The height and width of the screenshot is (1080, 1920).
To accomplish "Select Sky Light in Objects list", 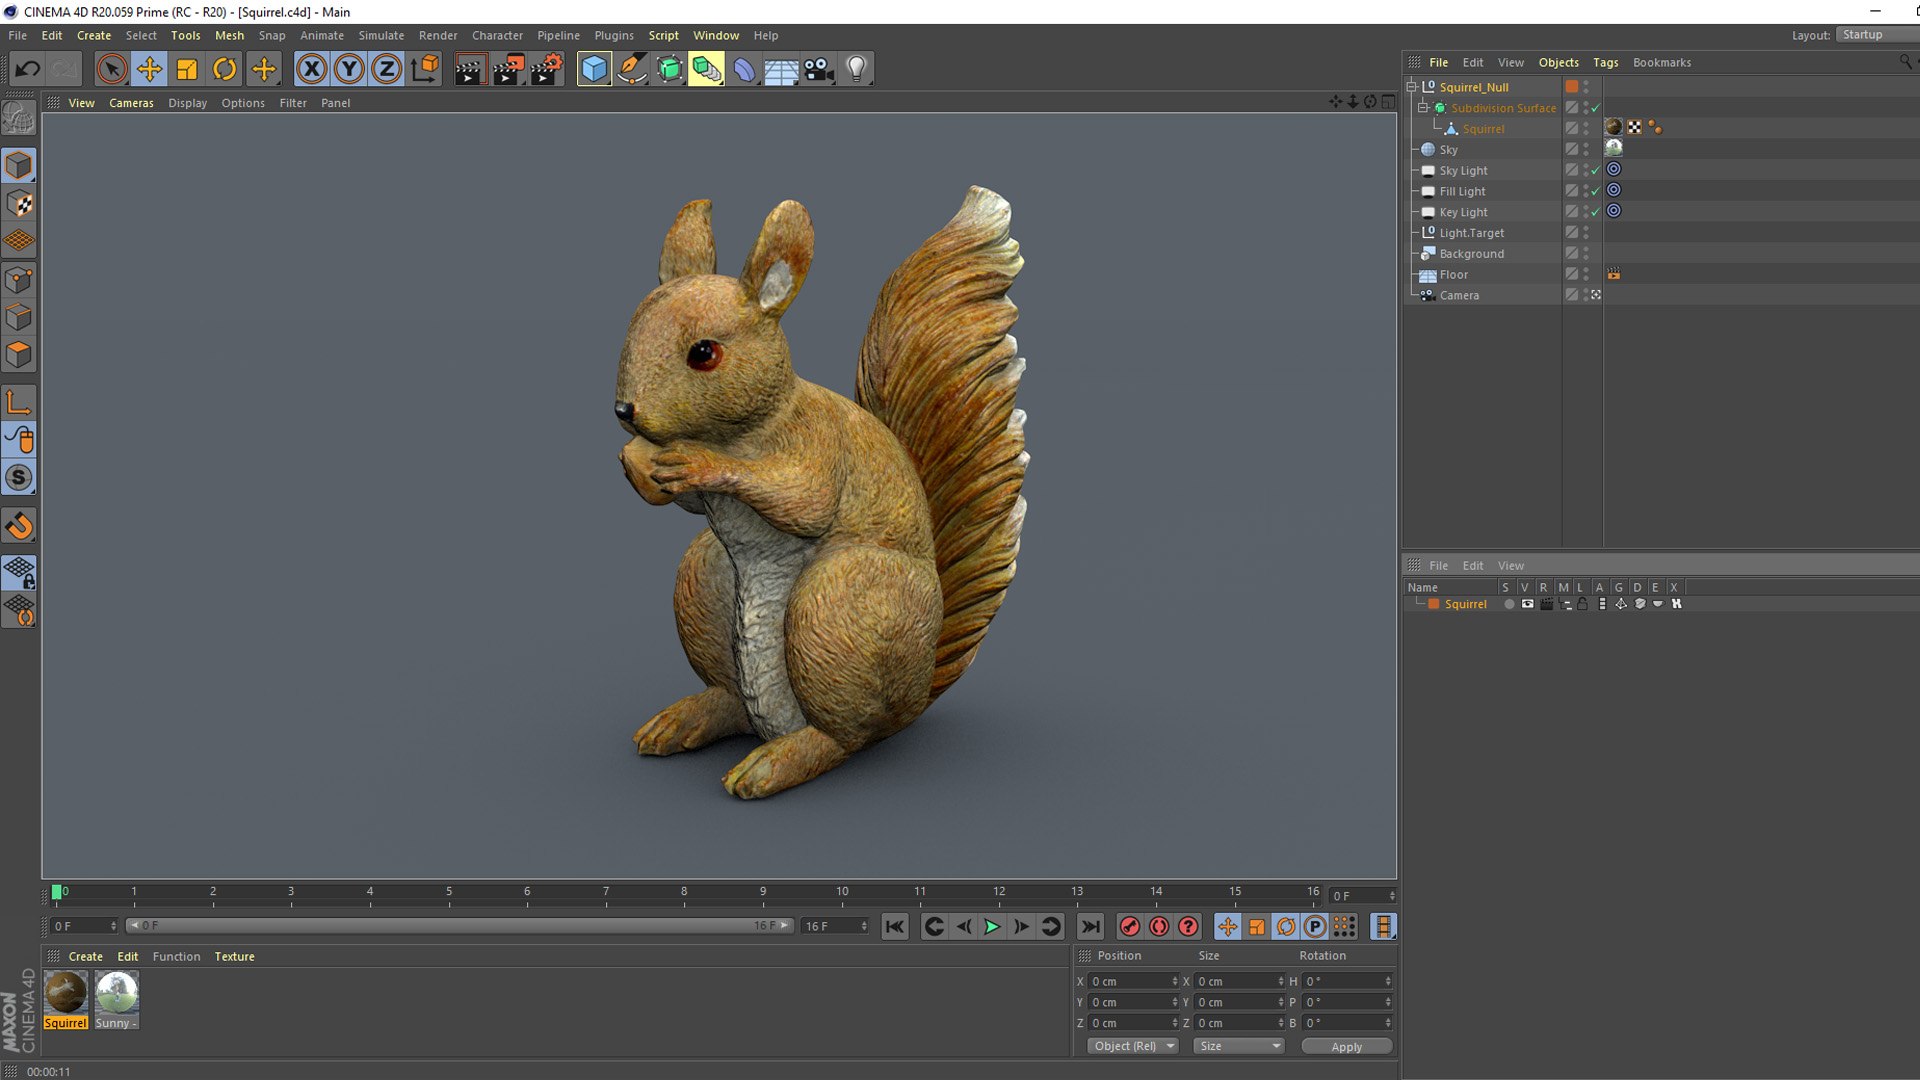I will click(x=1463, y=171).
